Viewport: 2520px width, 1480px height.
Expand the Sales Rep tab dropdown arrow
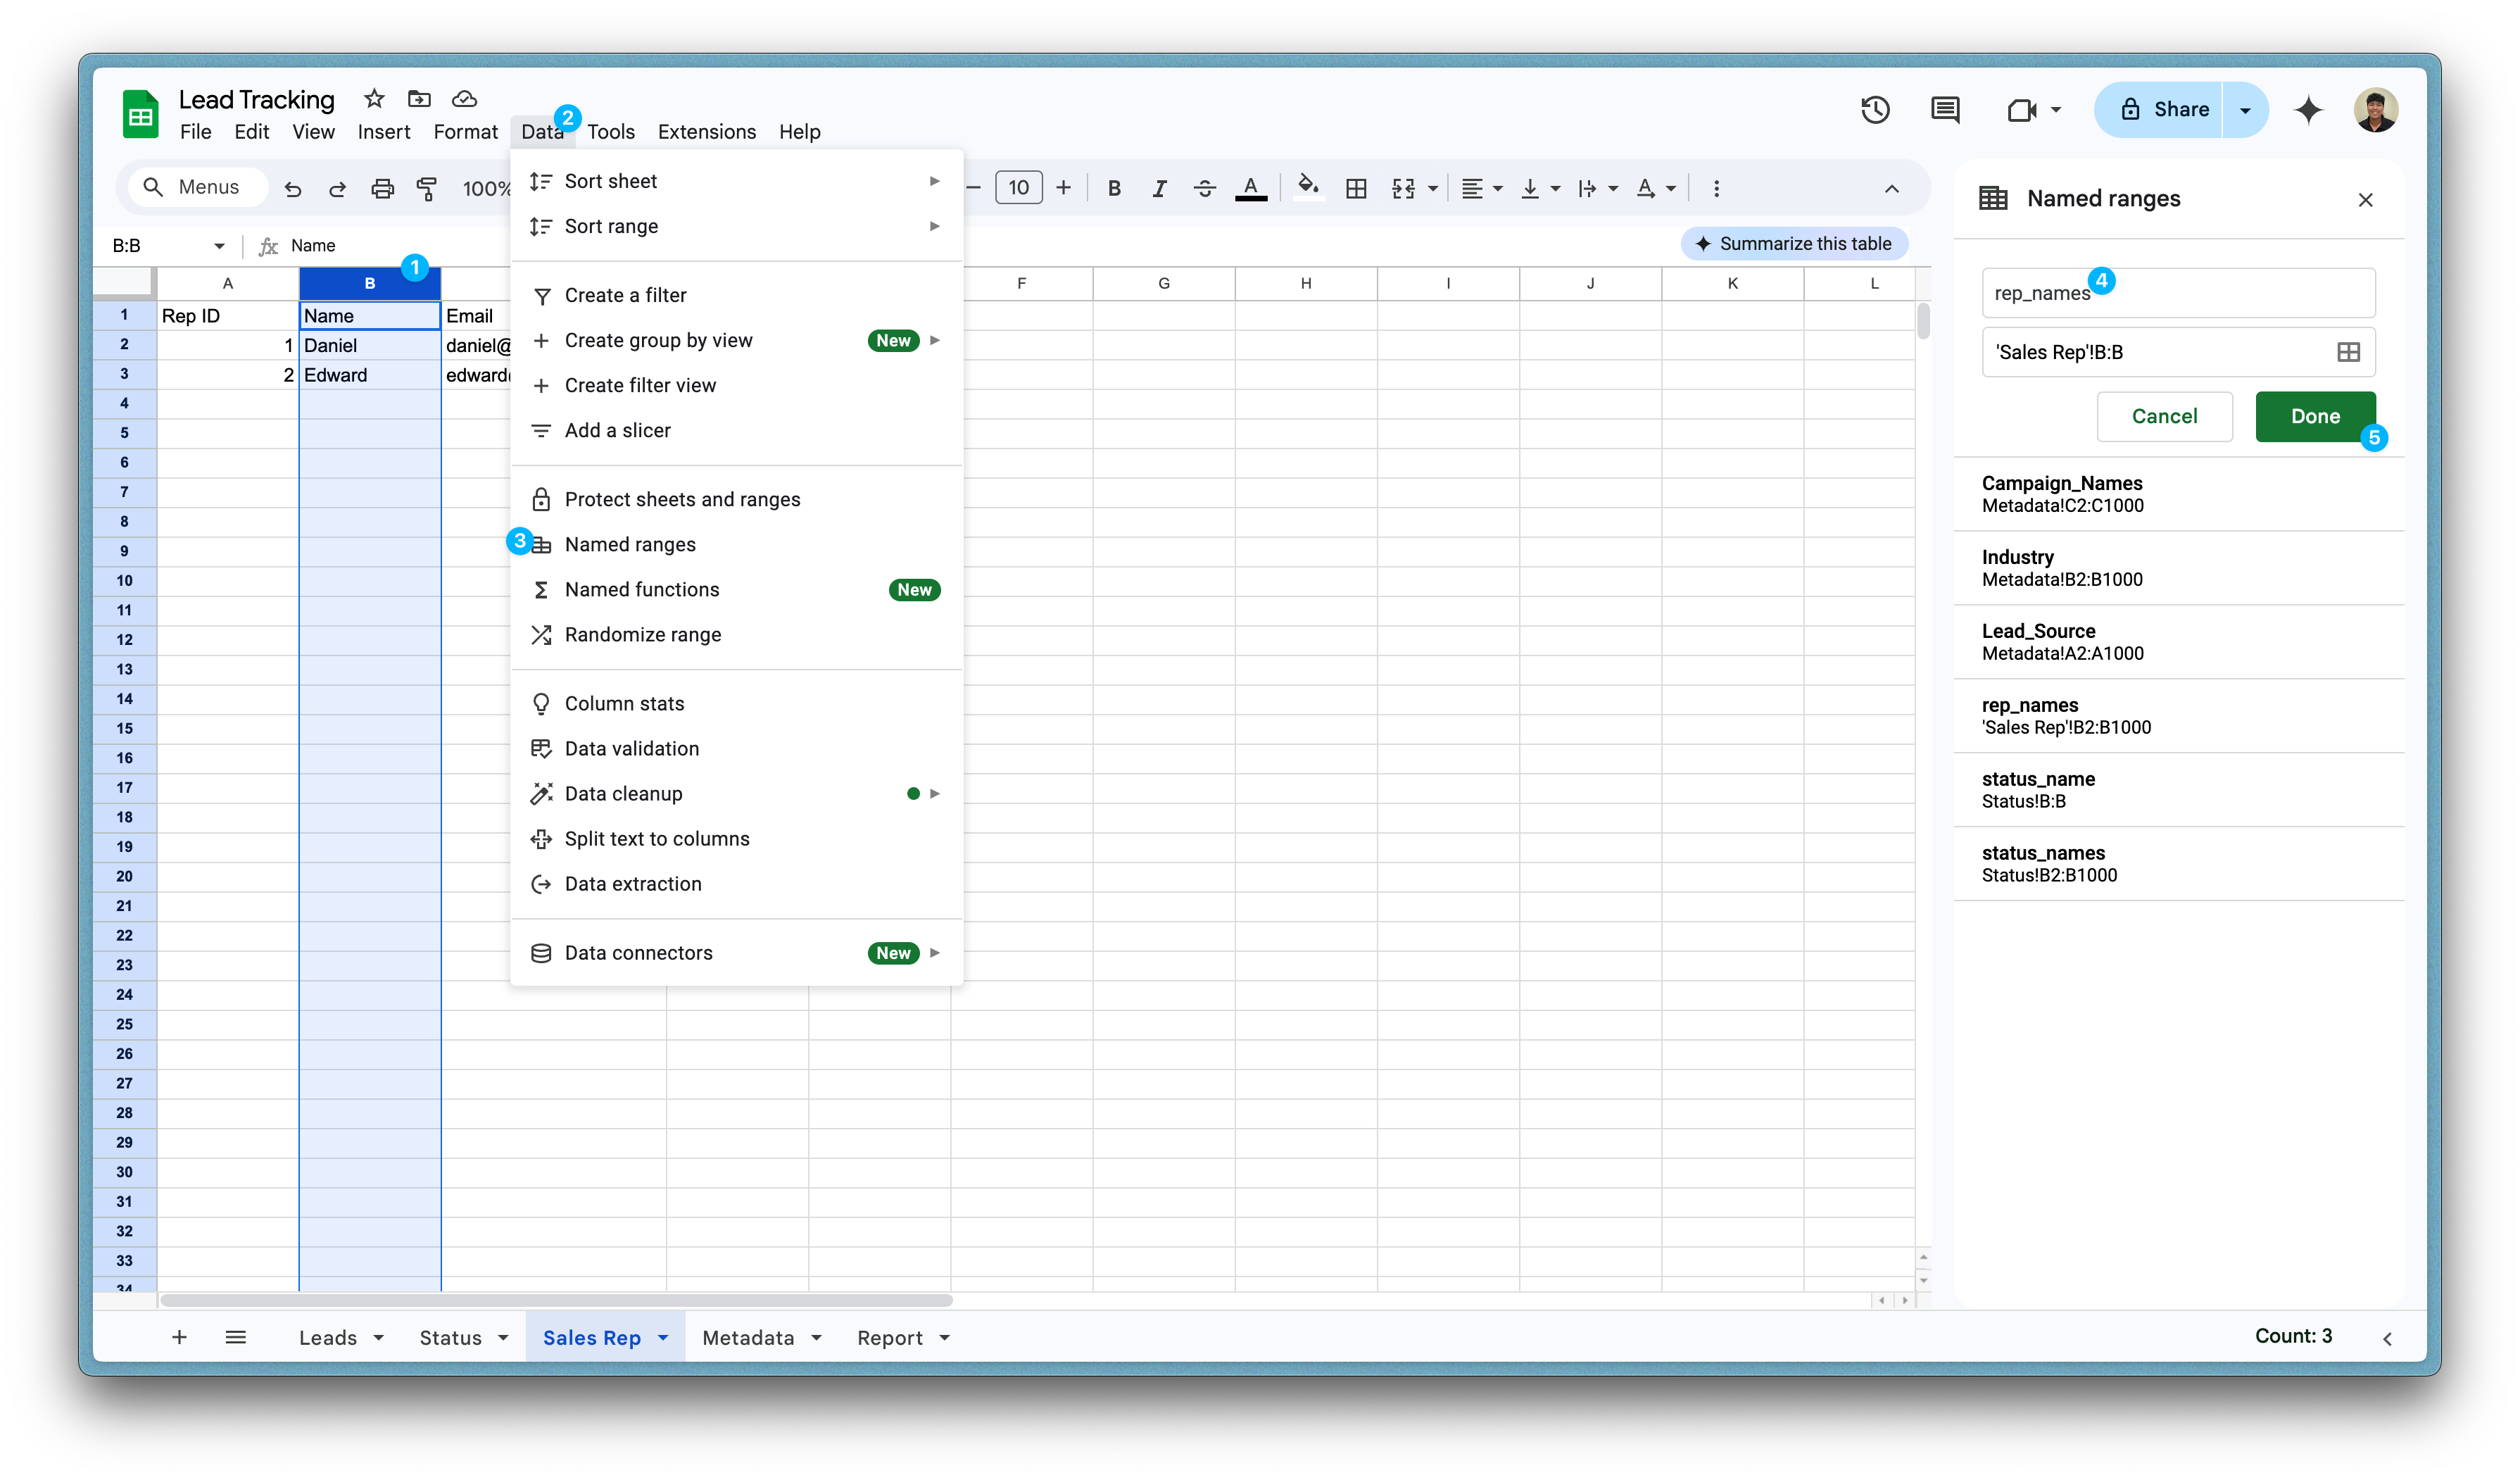(663, 1338)
